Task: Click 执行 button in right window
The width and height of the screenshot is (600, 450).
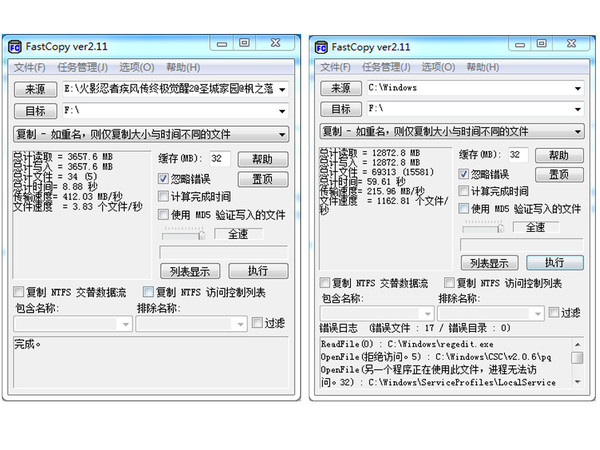Action: 555,263
